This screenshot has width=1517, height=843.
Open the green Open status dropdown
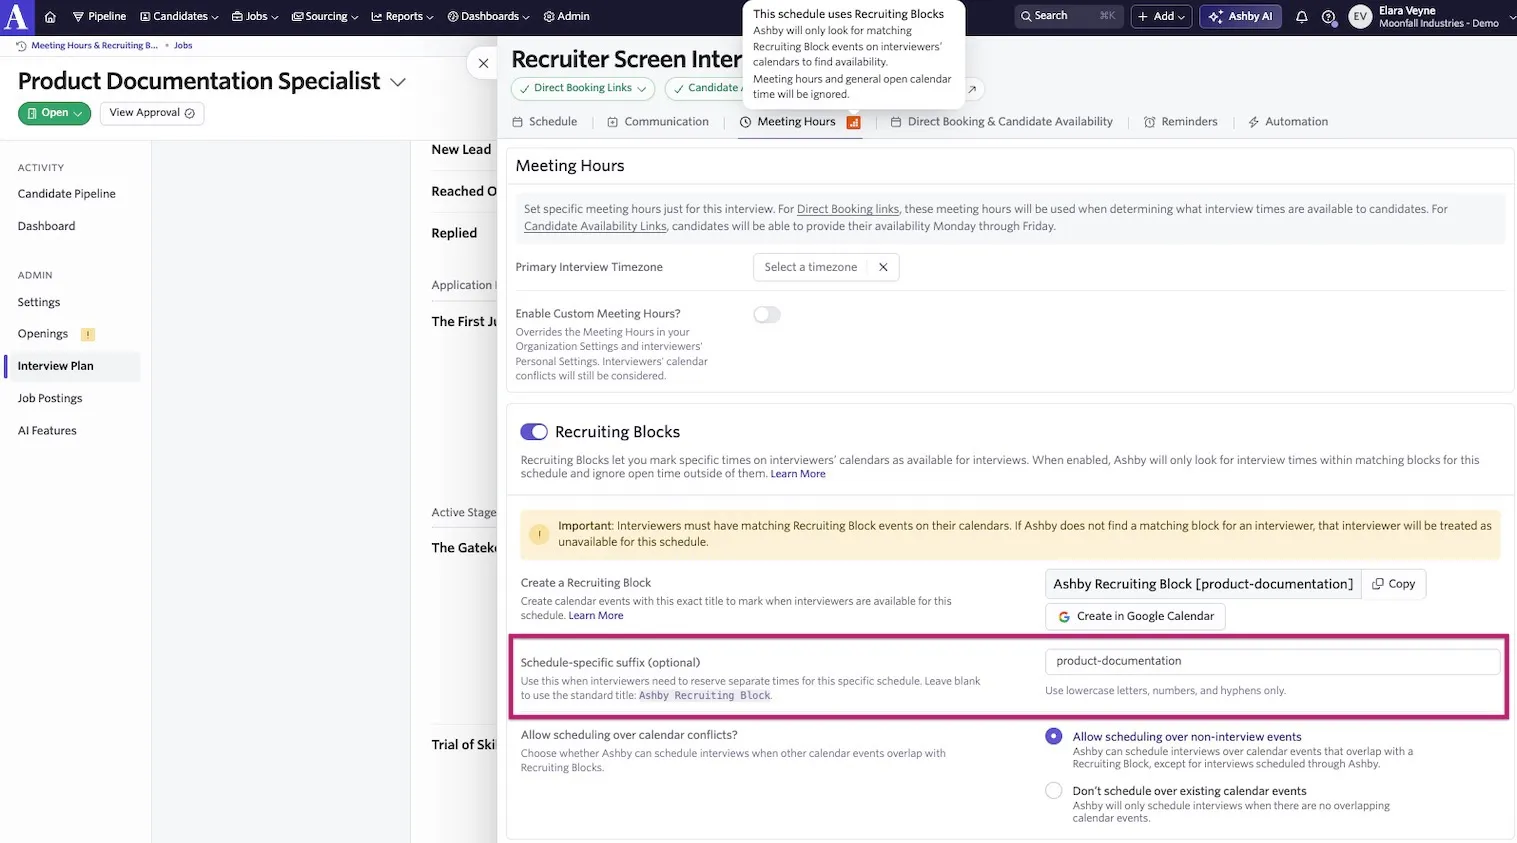[x=54, y=113]
